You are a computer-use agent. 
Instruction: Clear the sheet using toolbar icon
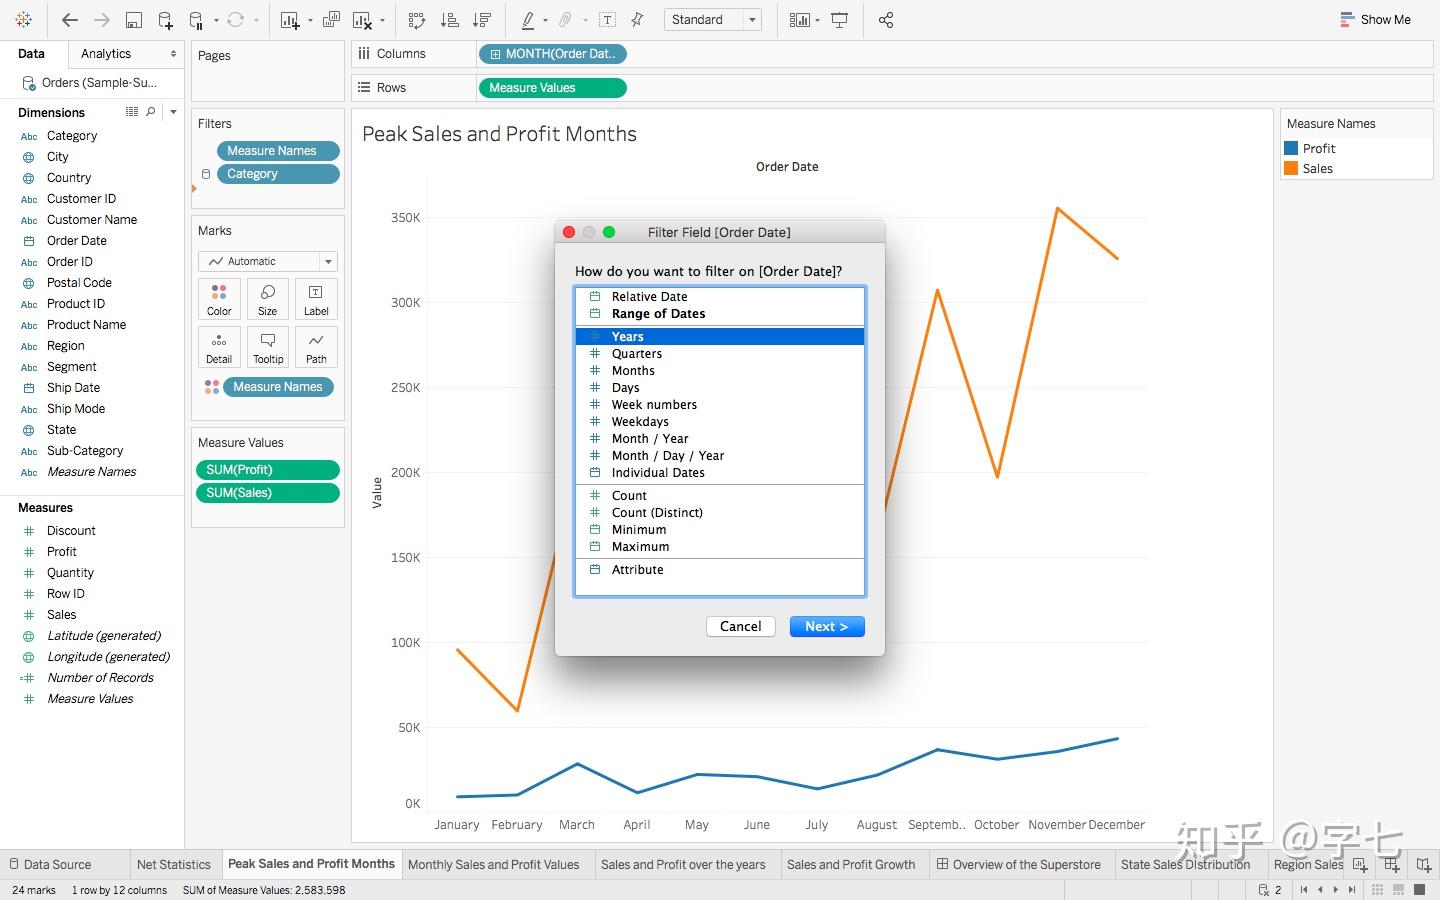[362, 20]
